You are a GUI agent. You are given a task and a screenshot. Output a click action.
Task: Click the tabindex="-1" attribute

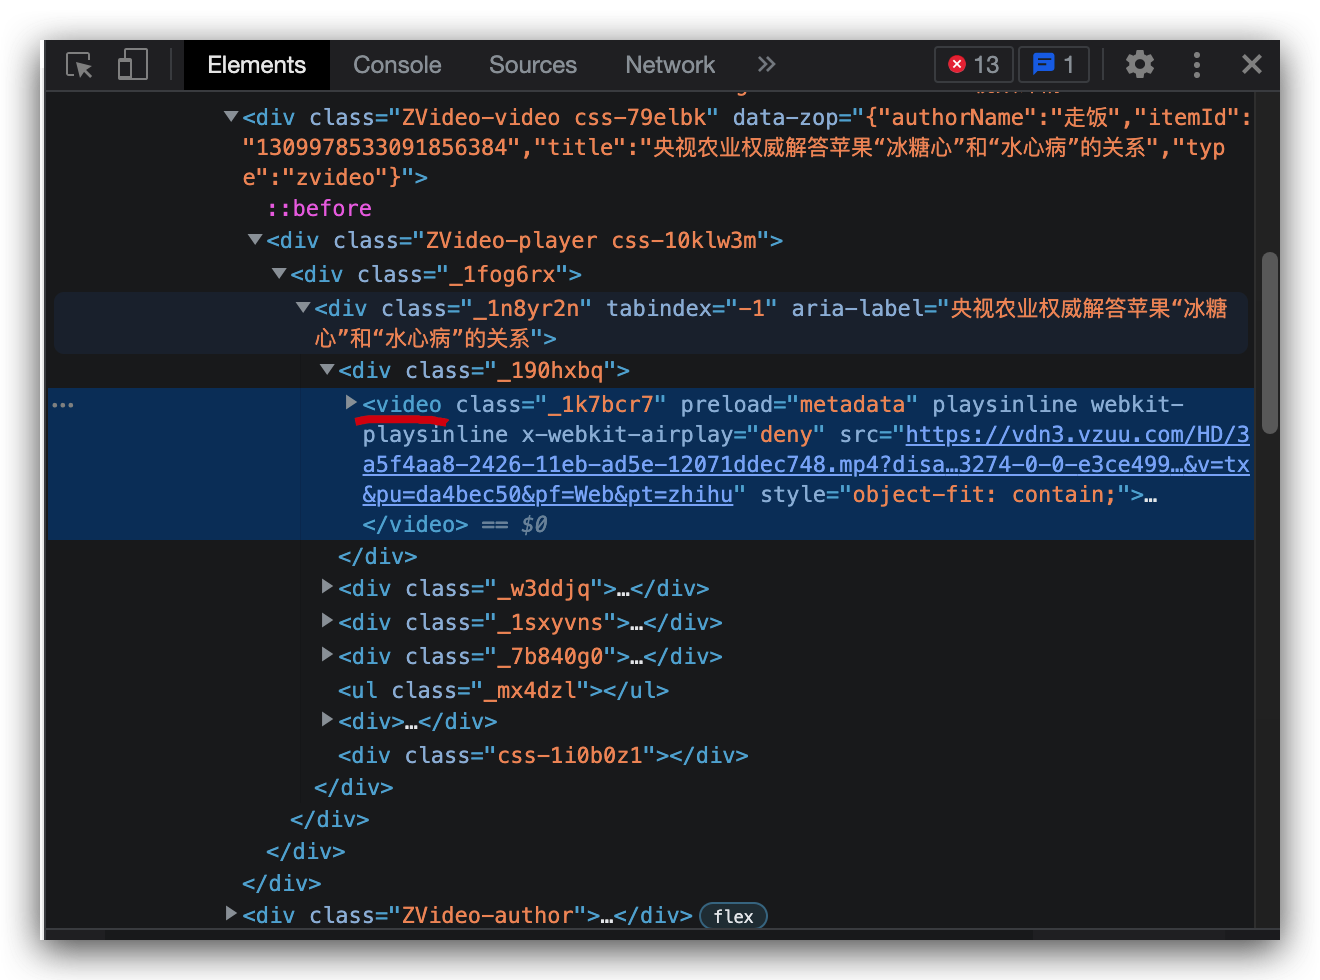click(692, 308)
